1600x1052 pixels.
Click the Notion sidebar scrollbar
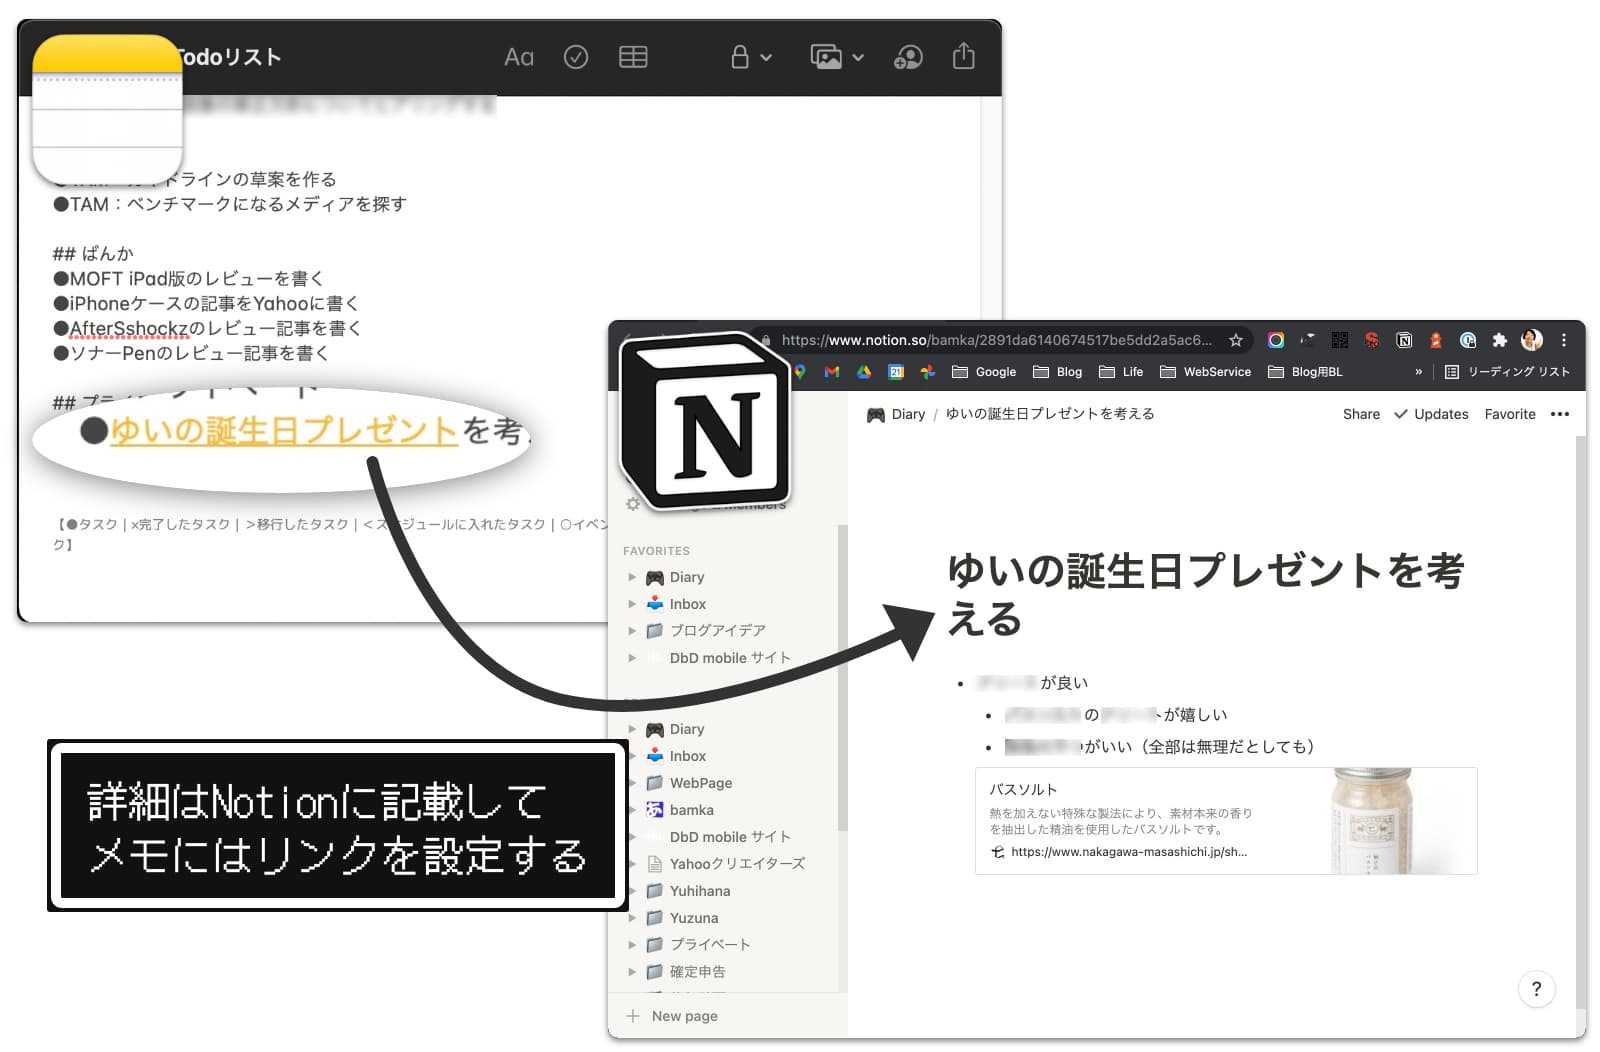click(842, 678)
